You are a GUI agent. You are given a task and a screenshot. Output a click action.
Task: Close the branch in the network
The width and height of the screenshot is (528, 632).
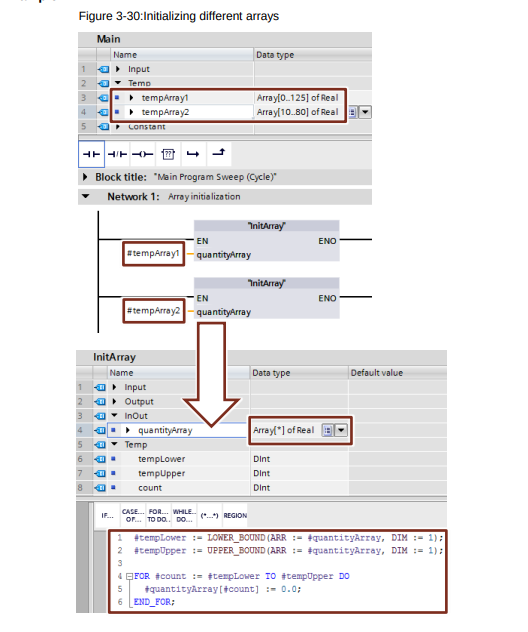pos(219,154)
